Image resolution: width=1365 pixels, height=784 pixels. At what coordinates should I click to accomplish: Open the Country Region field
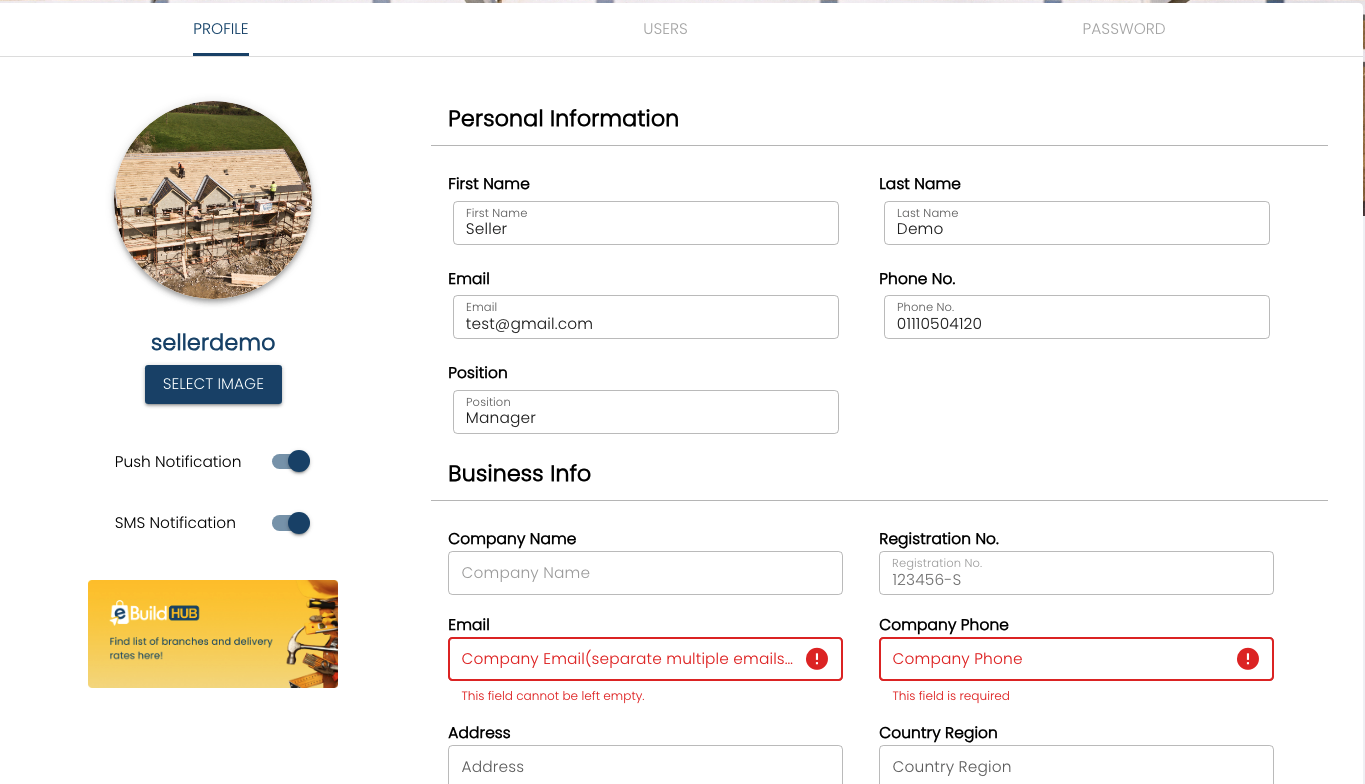tap(1076, 766)
